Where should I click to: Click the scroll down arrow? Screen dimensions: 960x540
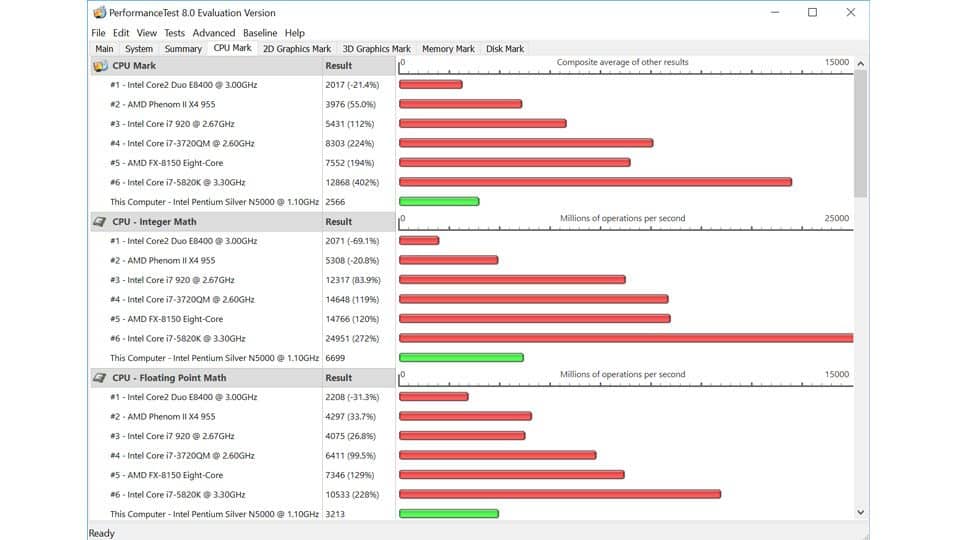point(861,512)
